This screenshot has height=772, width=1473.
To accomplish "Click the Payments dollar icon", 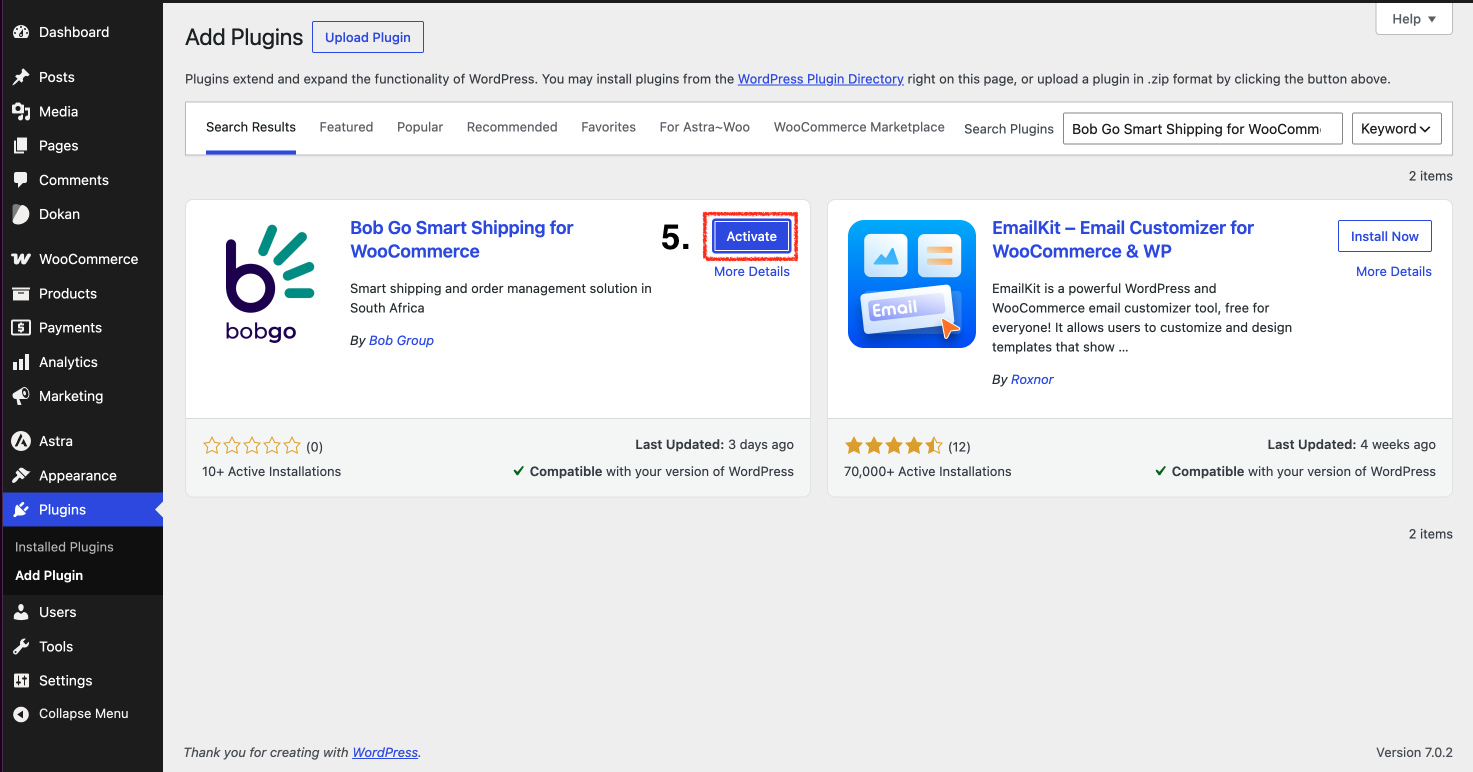I will (21, 327).
